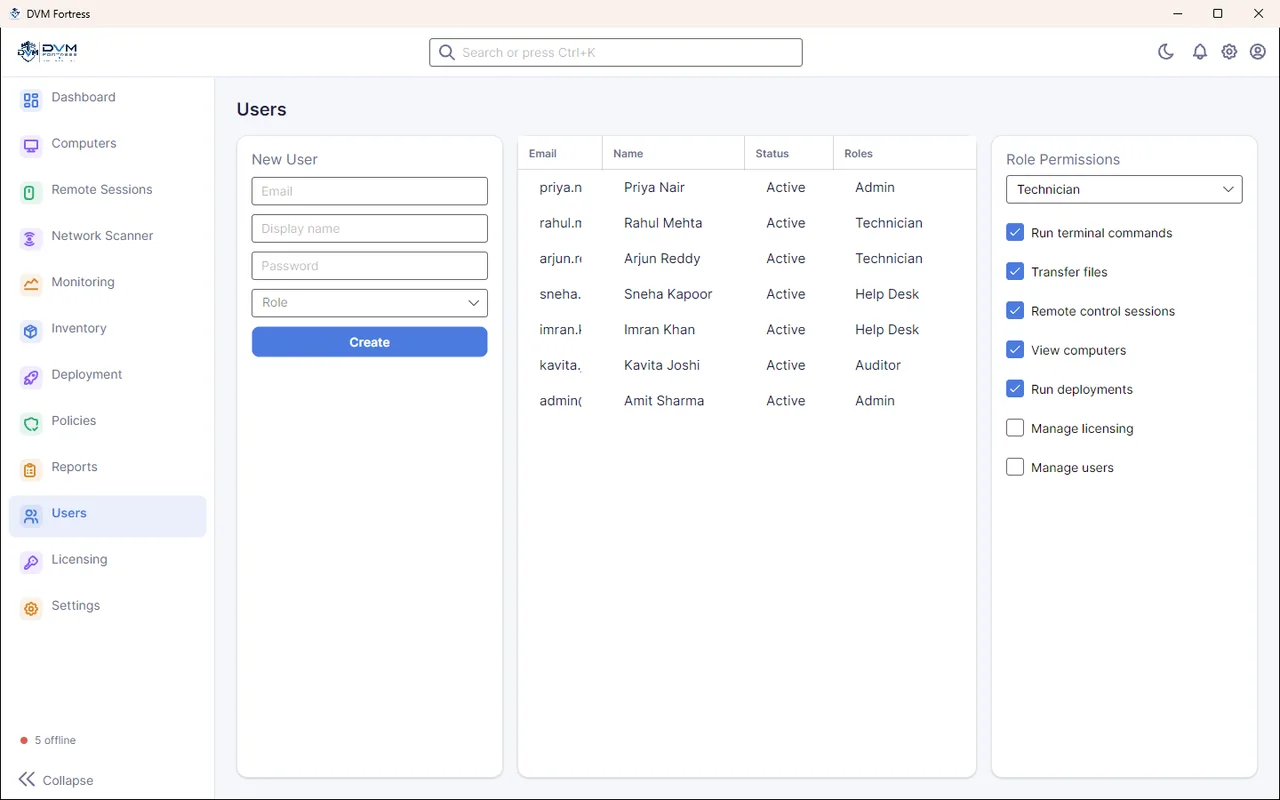This screenshot has width=1280, height=800.
Task: Toggle View computers checkbox
Action: (1015, 349)
